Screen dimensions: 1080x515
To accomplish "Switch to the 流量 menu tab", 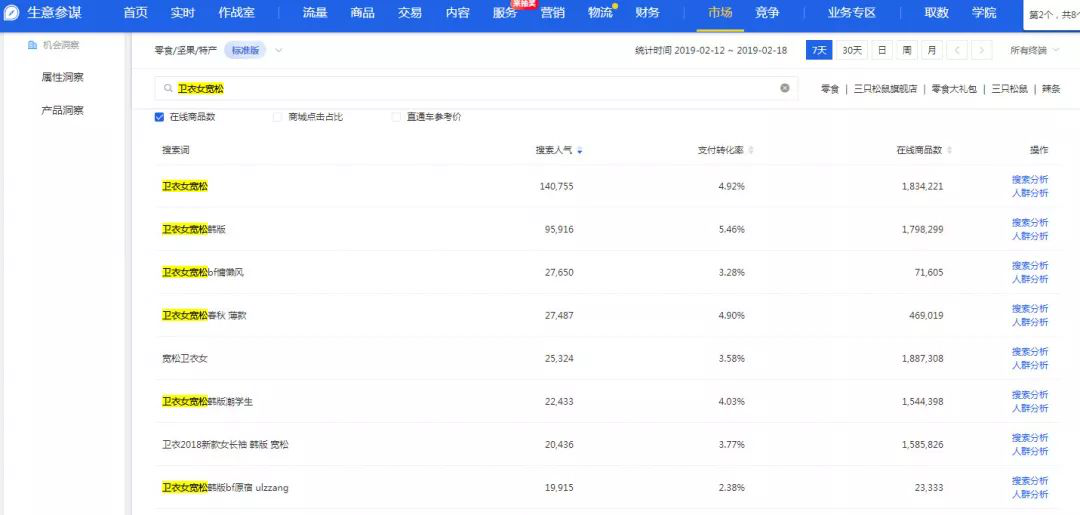I will (315, 12).
